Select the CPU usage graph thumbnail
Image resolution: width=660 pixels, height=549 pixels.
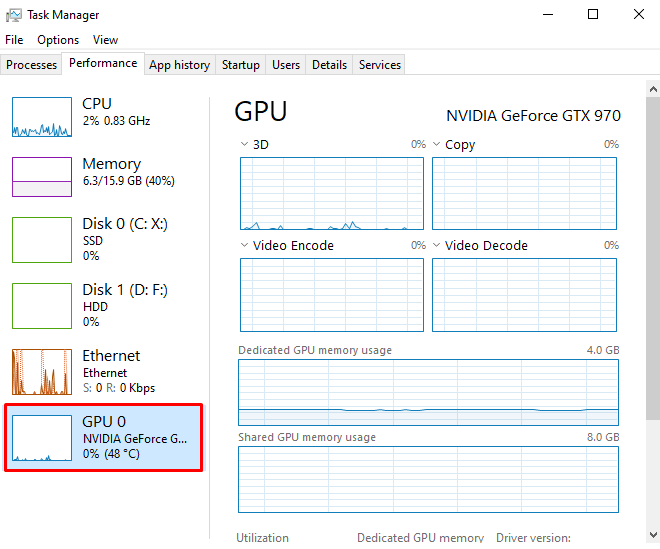coord(42,117)
